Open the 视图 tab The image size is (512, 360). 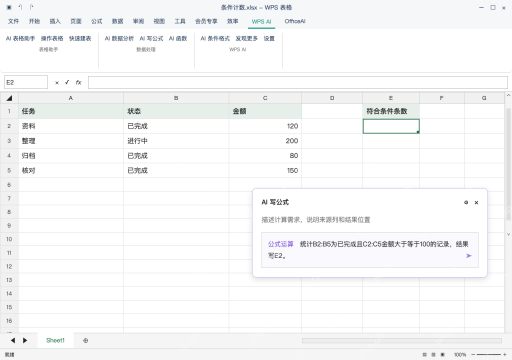(x=159, y=21)
